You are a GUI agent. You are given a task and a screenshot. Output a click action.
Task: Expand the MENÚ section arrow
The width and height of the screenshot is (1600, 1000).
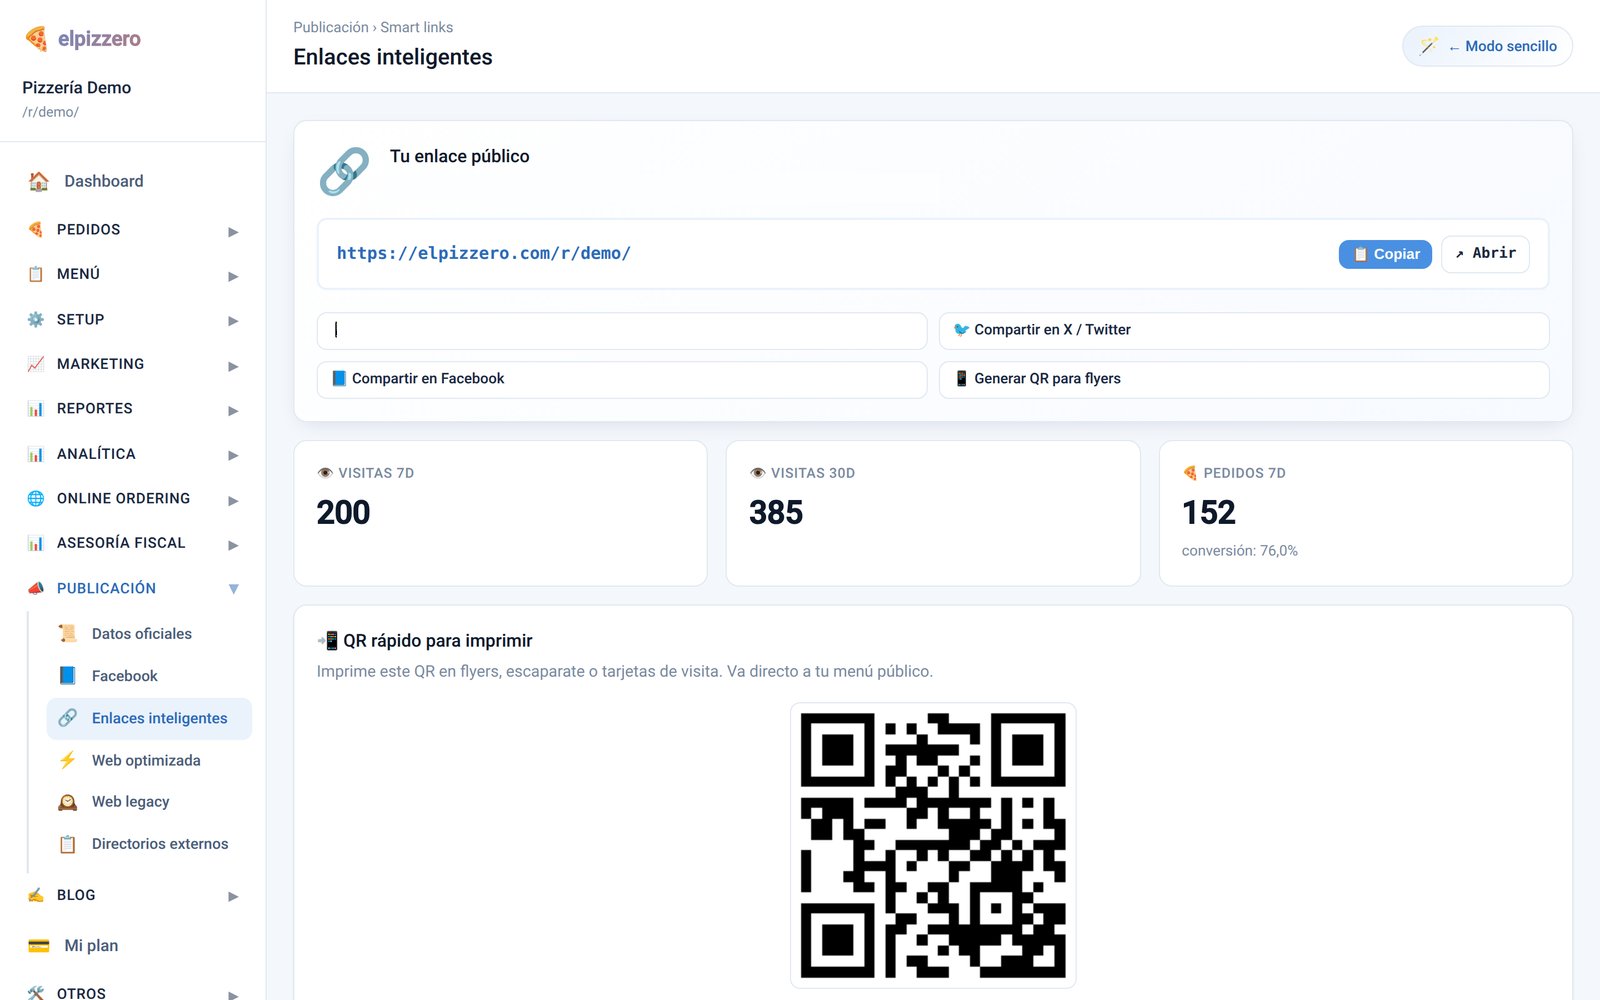[x=233, y=276]
